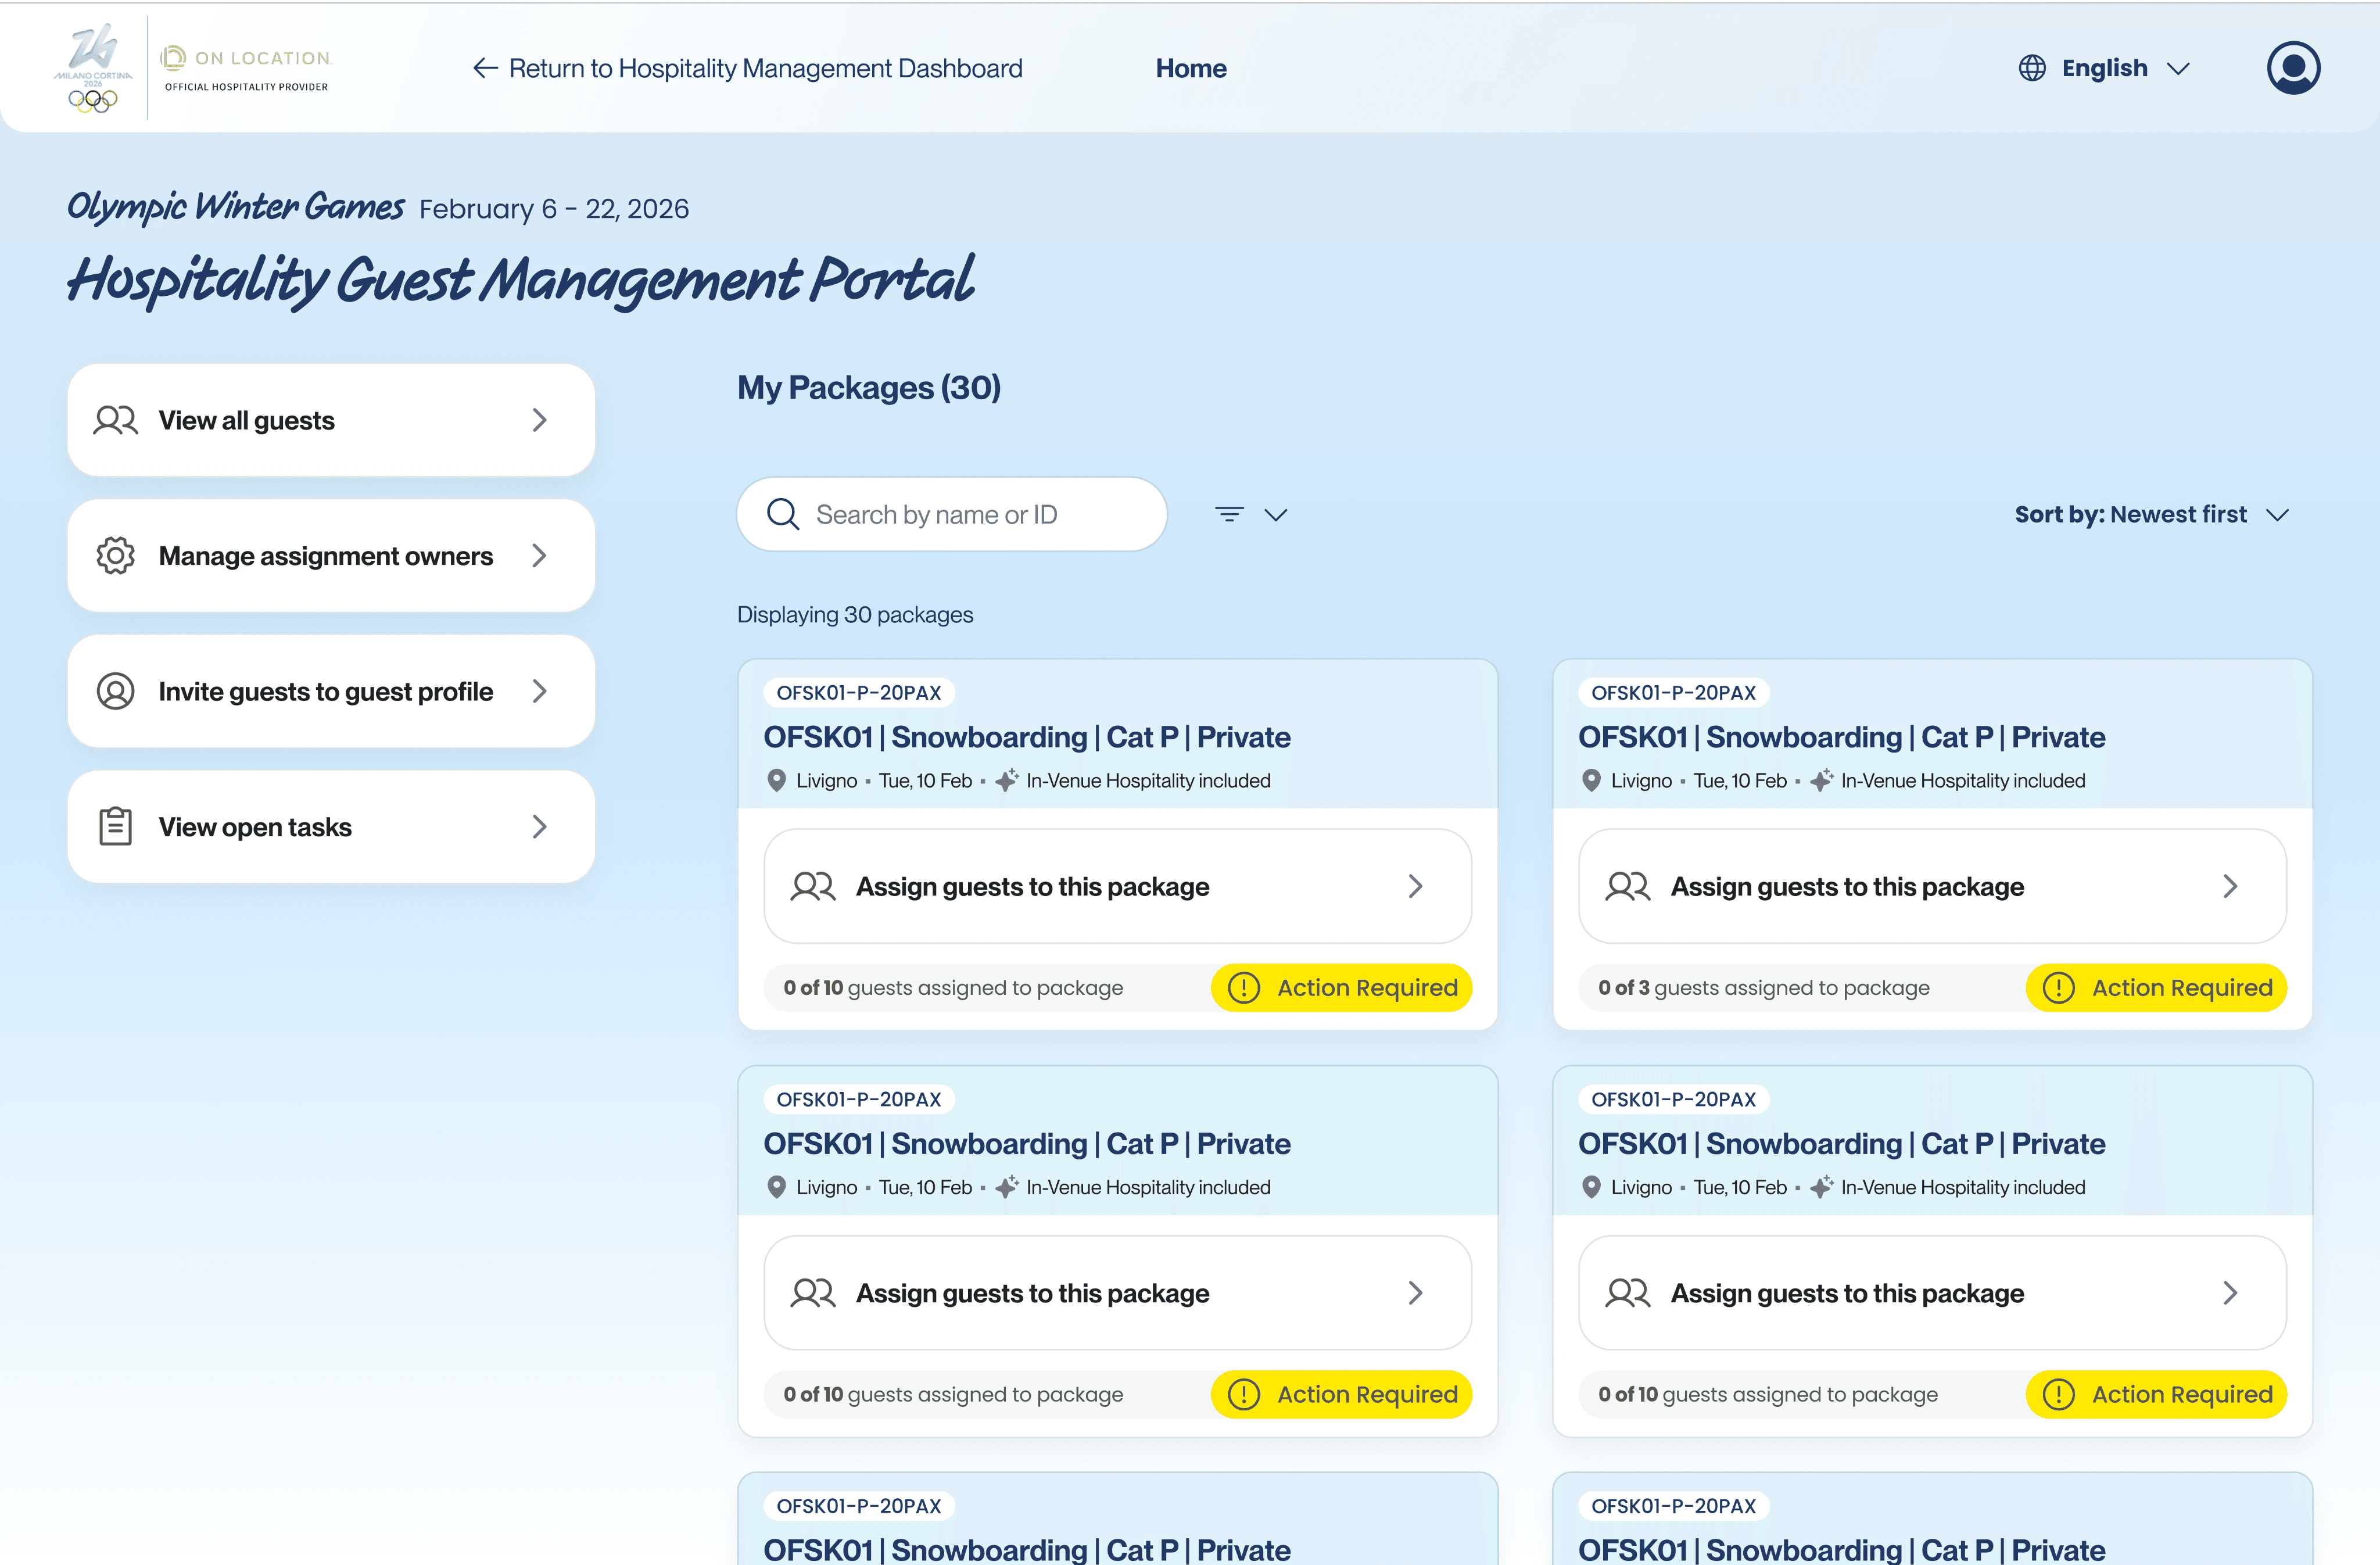Click the OFSK01-P-20PAX tag on the 0 of 3 card
Viewport: 2380px width, 1565px height.
coord(1673,692)
